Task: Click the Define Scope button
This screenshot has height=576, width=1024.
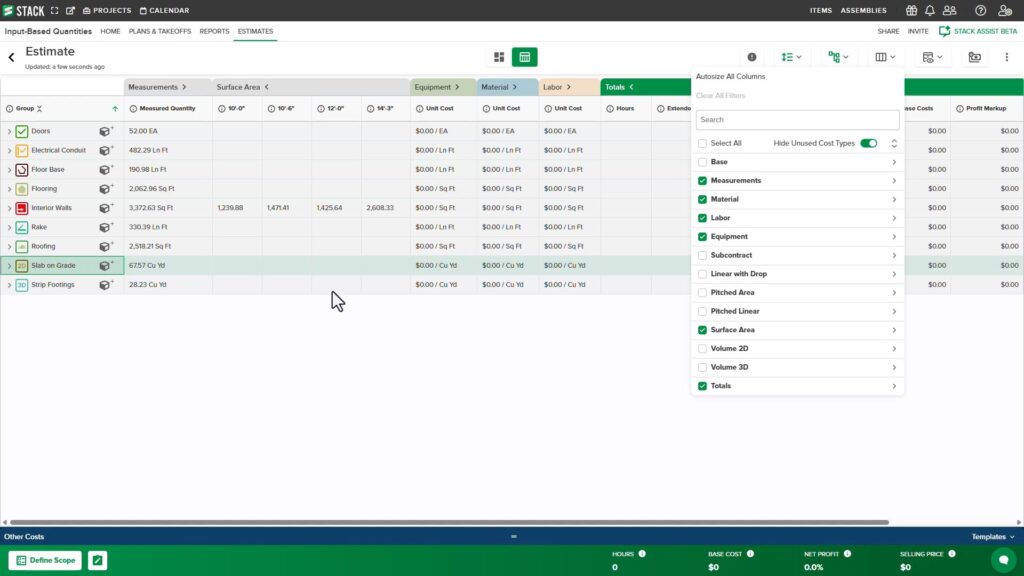Action: (45, 560)
